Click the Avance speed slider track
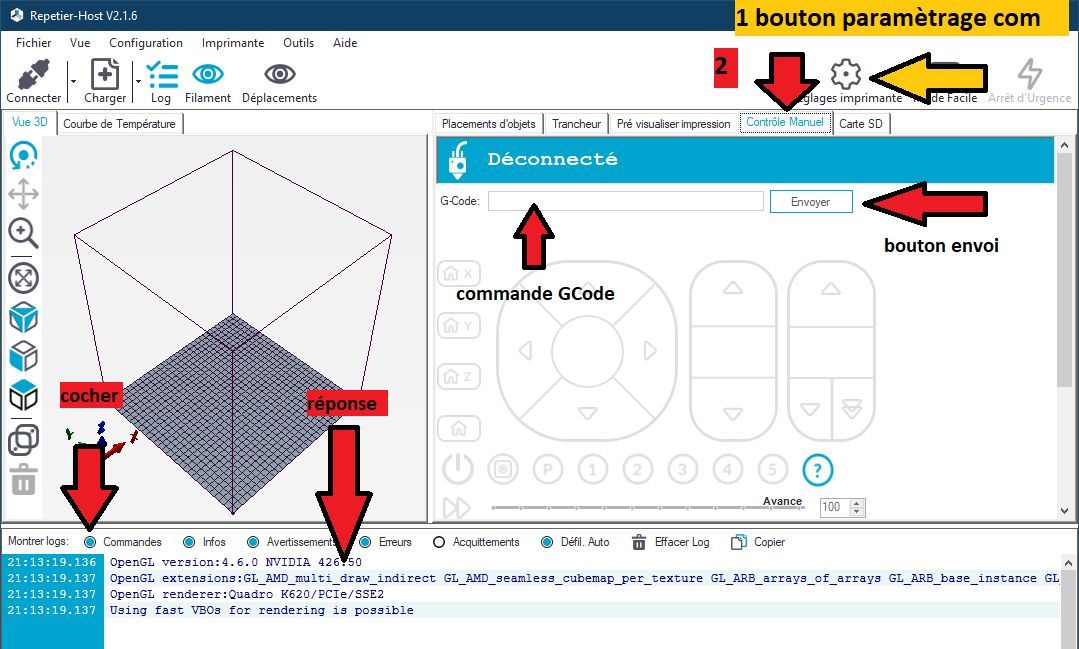This screenshot has height=649, width=1079. click(x=647, y=508)
